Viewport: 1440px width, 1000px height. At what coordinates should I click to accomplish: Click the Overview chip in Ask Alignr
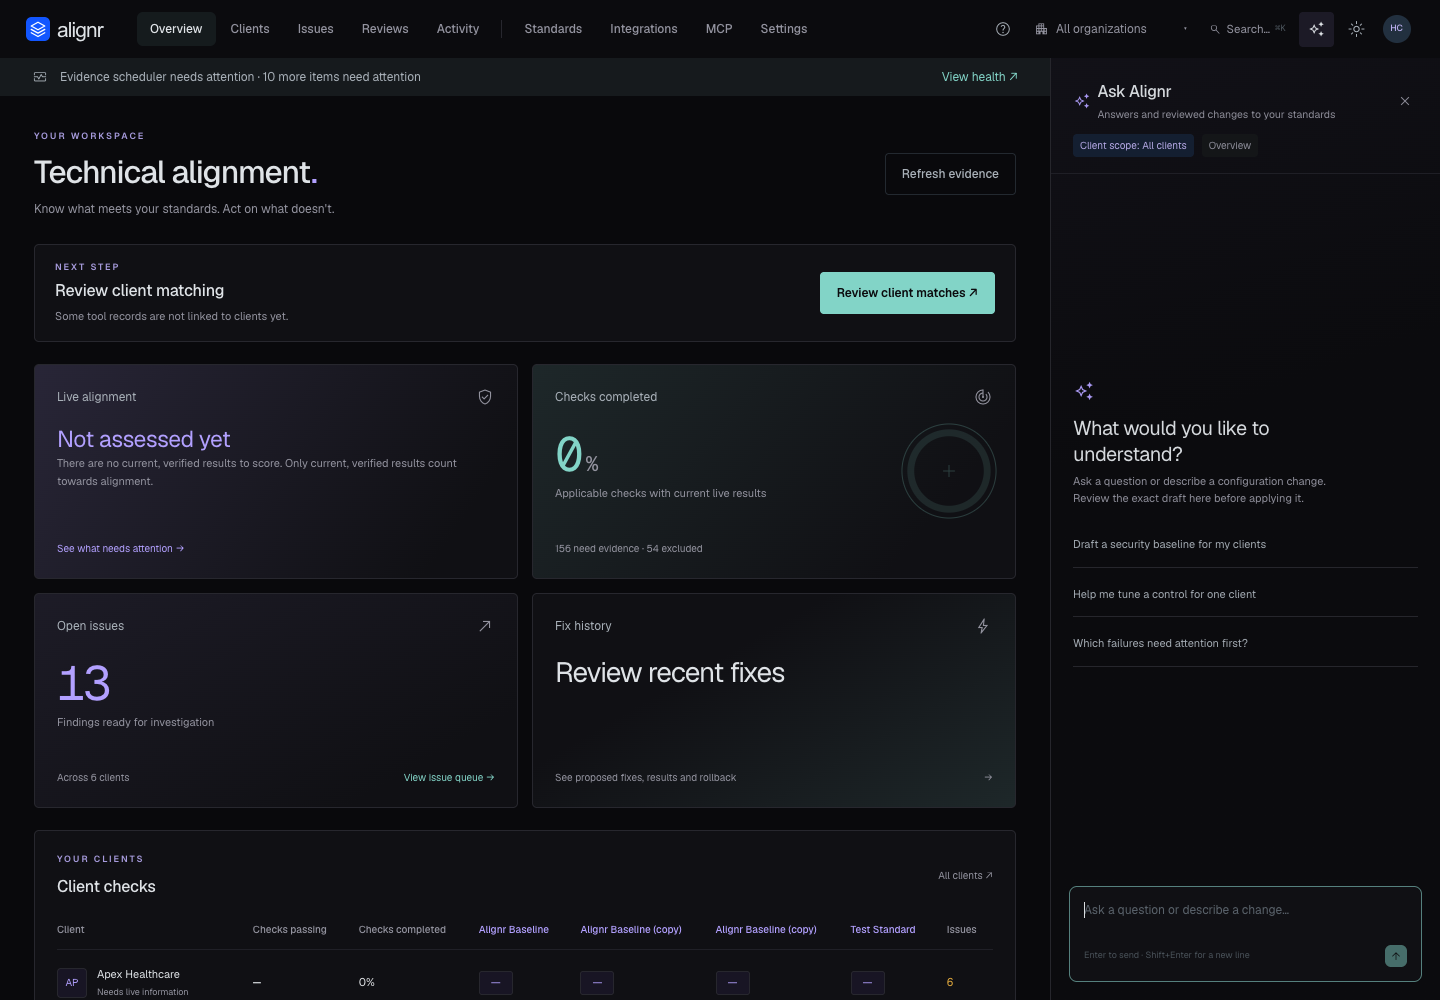pos(1230,146)
